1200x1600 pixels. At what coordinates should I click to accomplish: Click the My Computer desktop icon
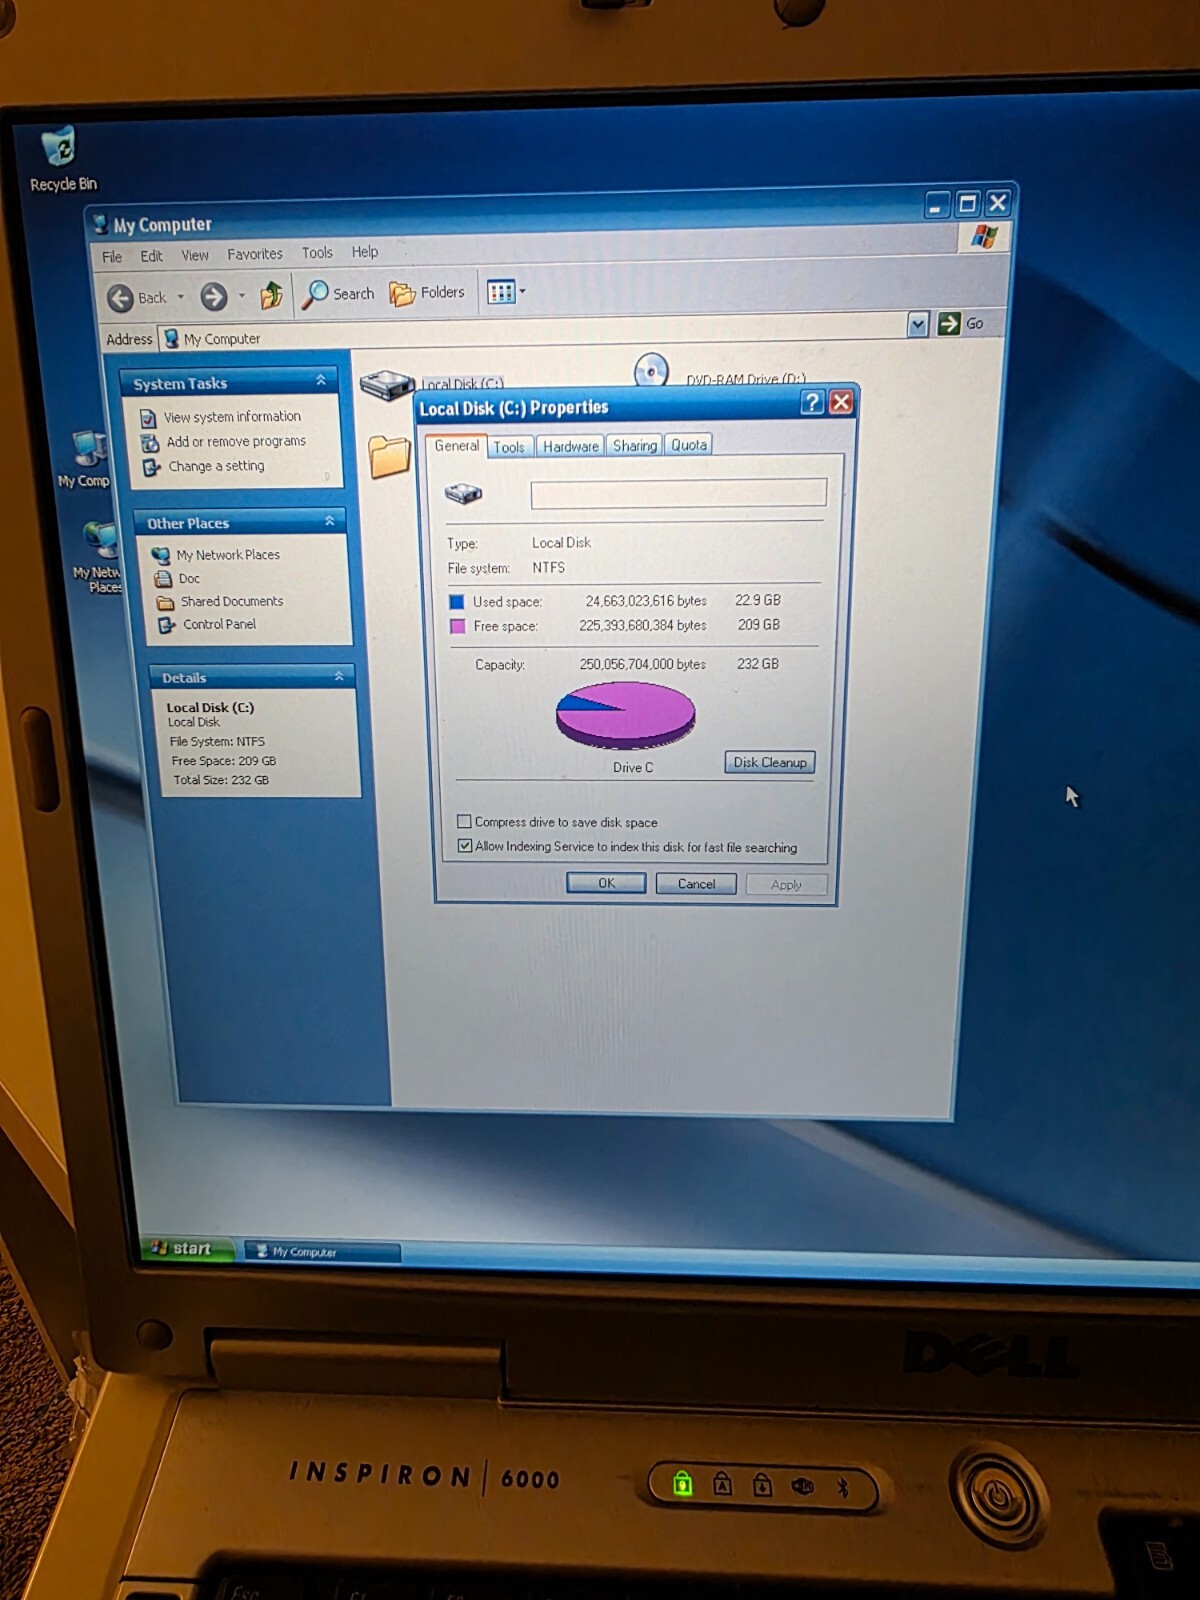click(x=89, y=450)
